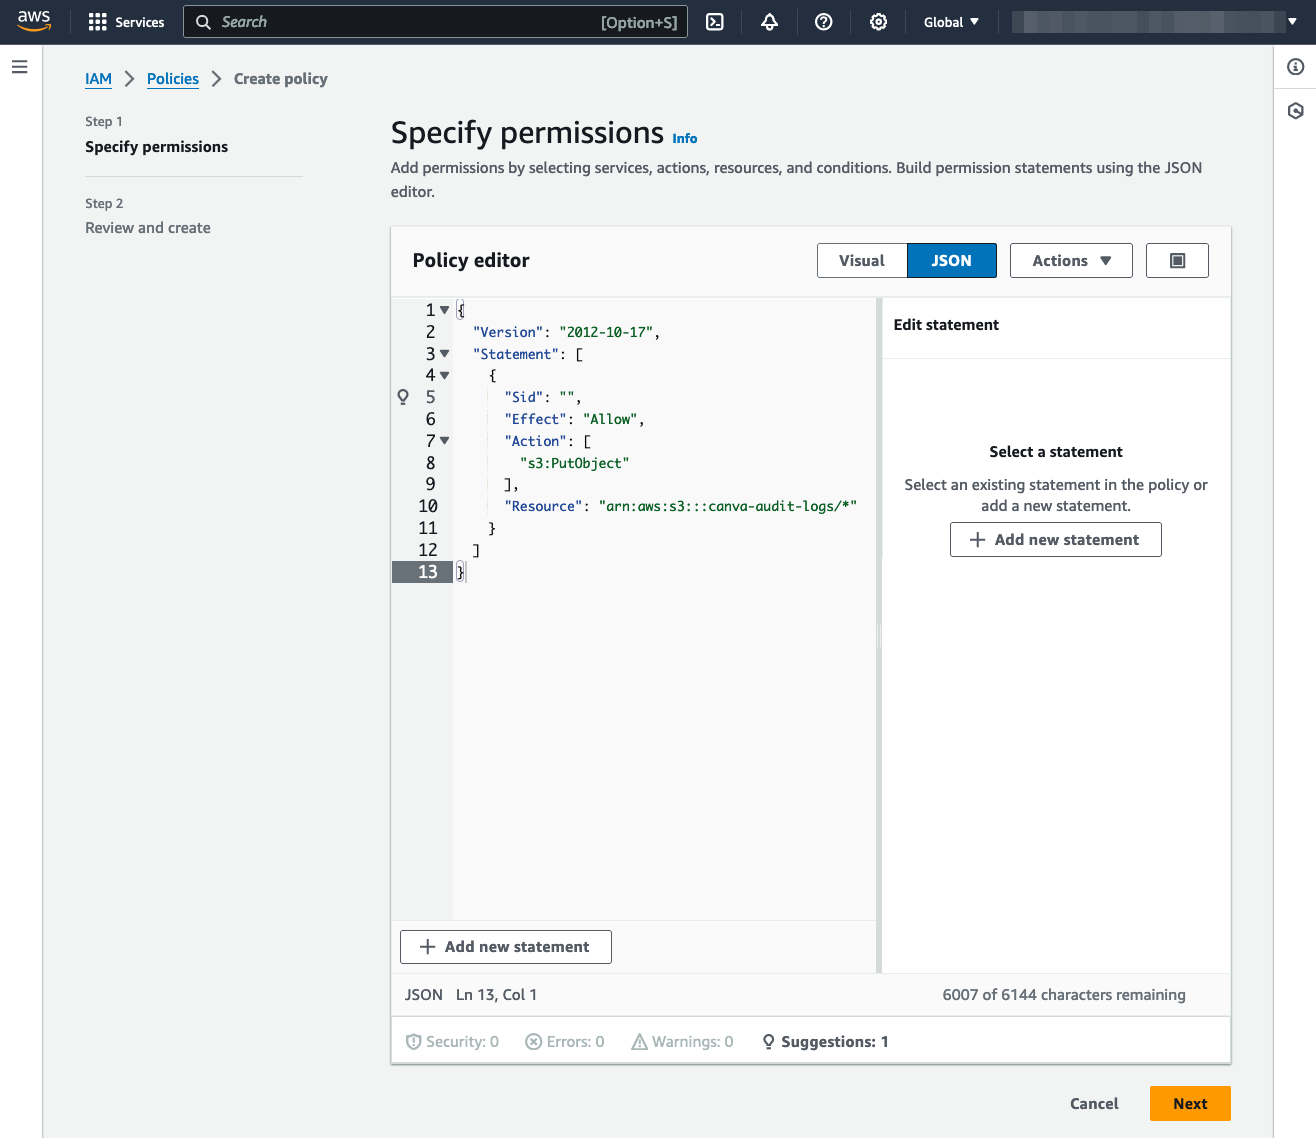1316x1138 pixels.
Task: Open the info panel icon on right sidebar
Action: 1295,67
